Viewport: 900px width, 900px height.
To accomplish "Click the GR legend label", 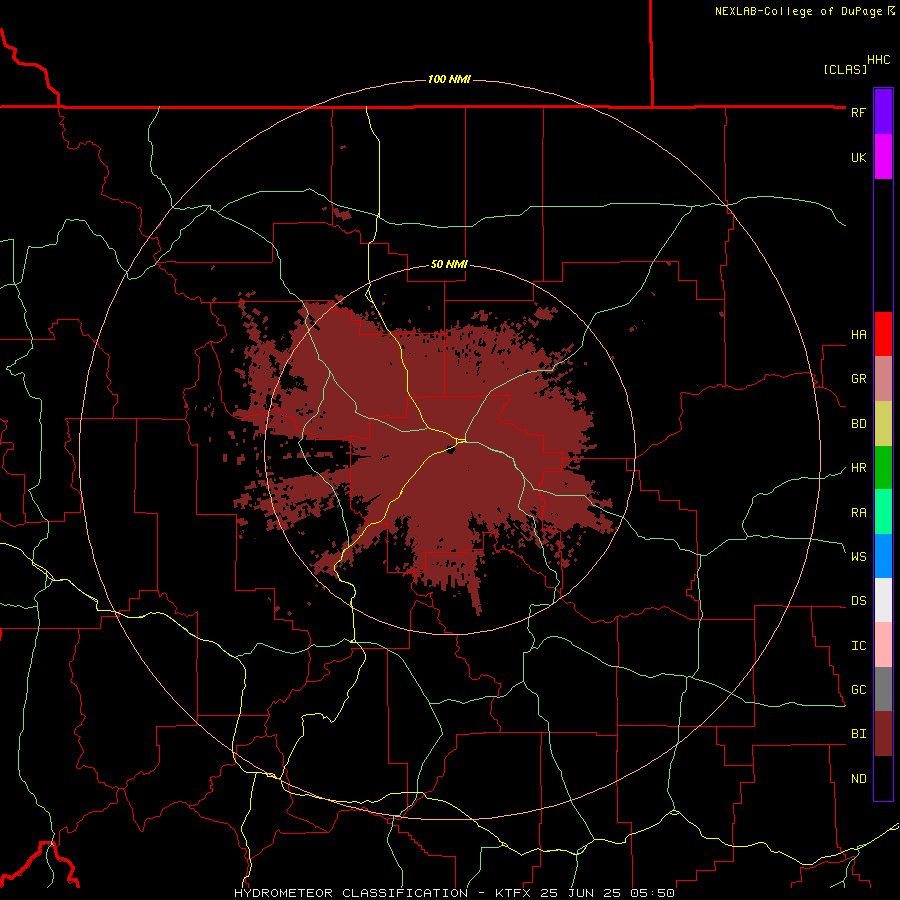I will [x=858, y=379].
